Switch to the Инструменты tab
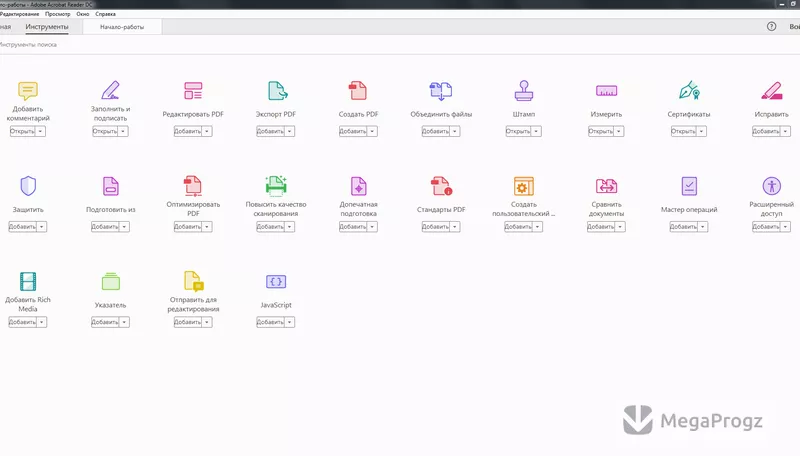800x456 pixels. click(47, 27)
